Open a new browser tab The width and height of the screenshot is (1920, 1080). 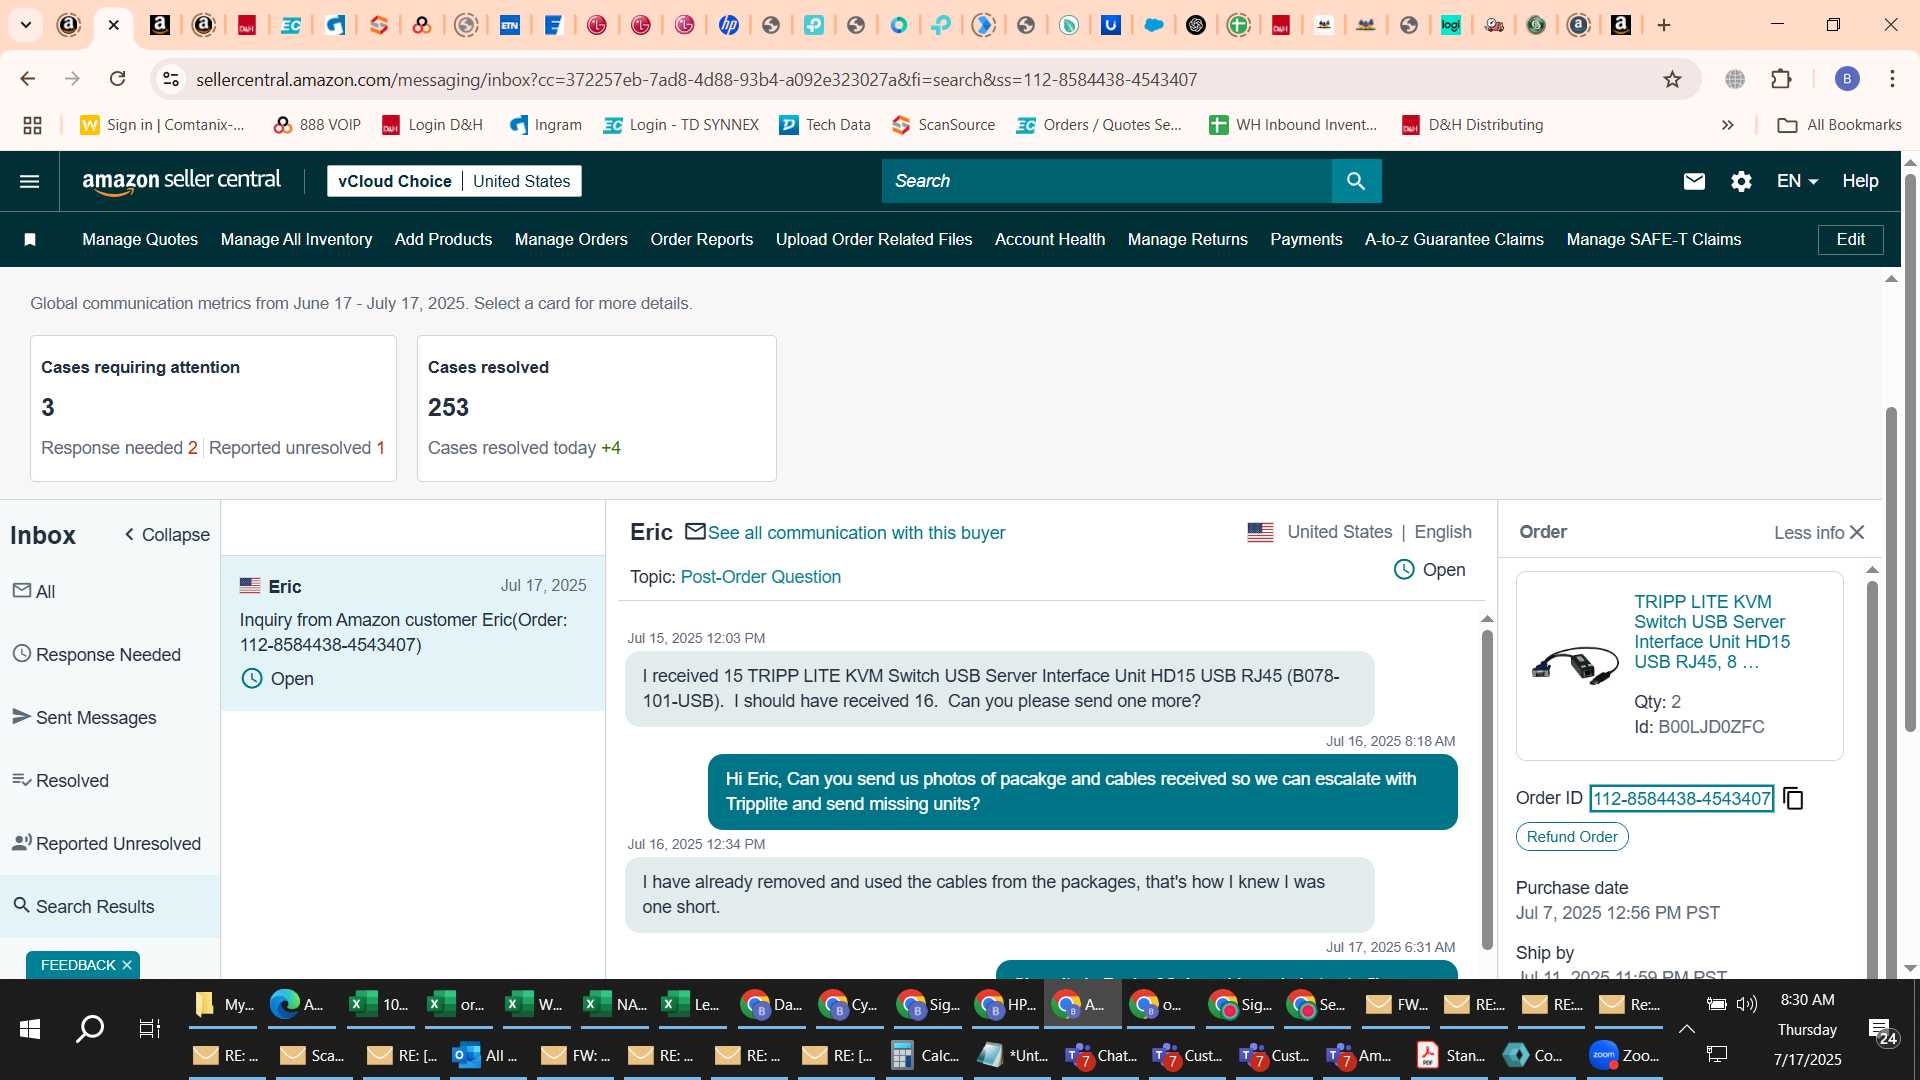pyautogui.click(x=1664, y=25)
